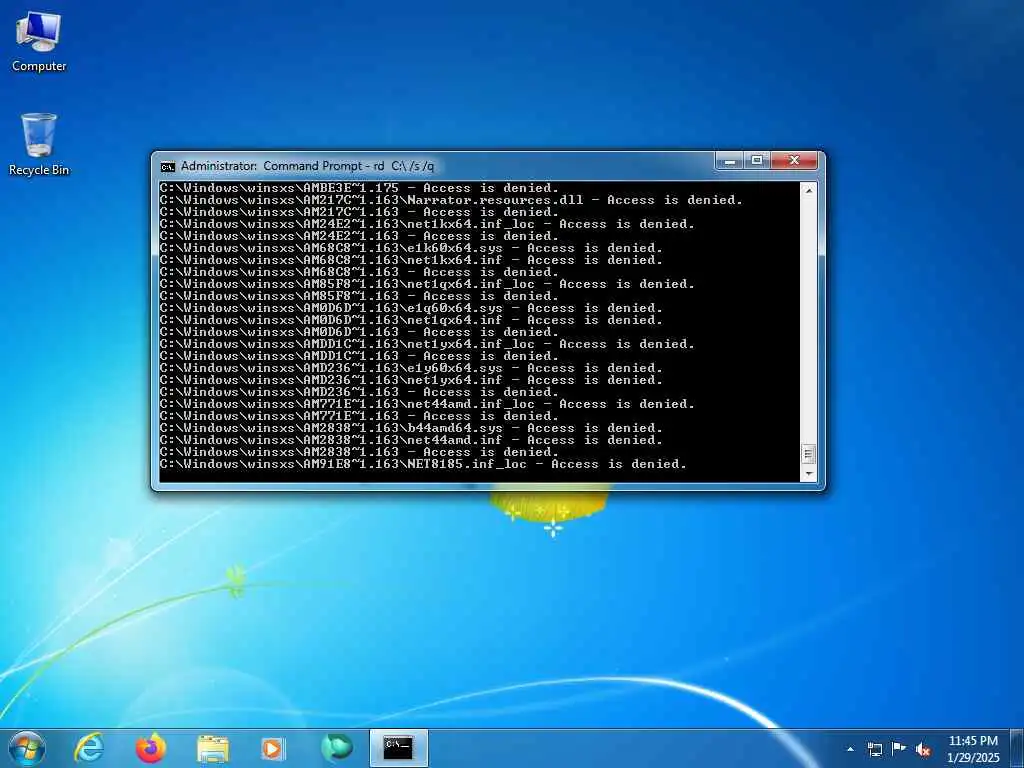Click the AM2838~1.163\b44amd64.sys line
The image size is (1024, 768).
(x=411, y=428)
